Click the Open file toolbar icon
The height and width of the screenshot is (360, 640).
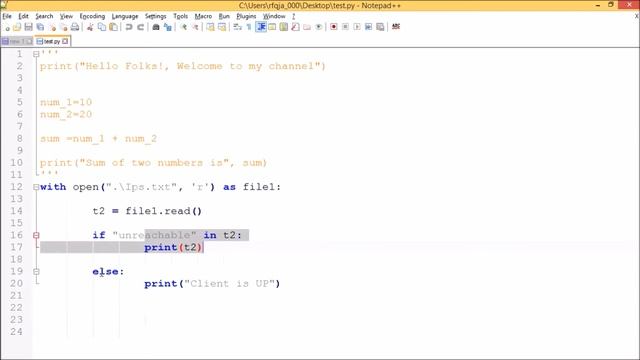(x=17, y=27)
